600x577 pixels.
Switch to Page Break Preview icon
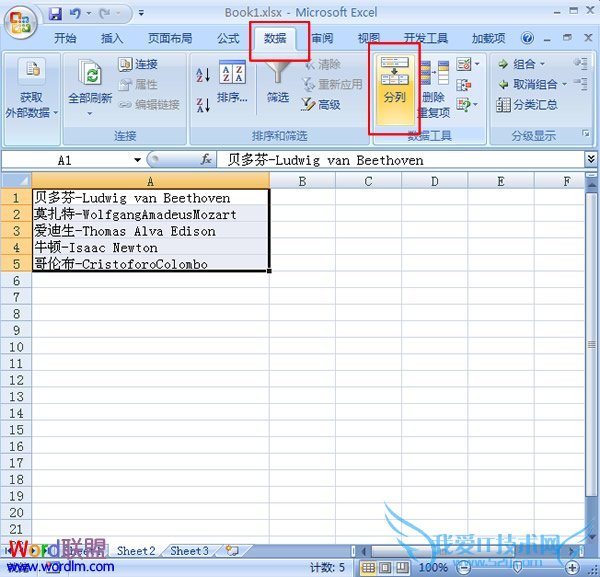(x=401, y=567)
